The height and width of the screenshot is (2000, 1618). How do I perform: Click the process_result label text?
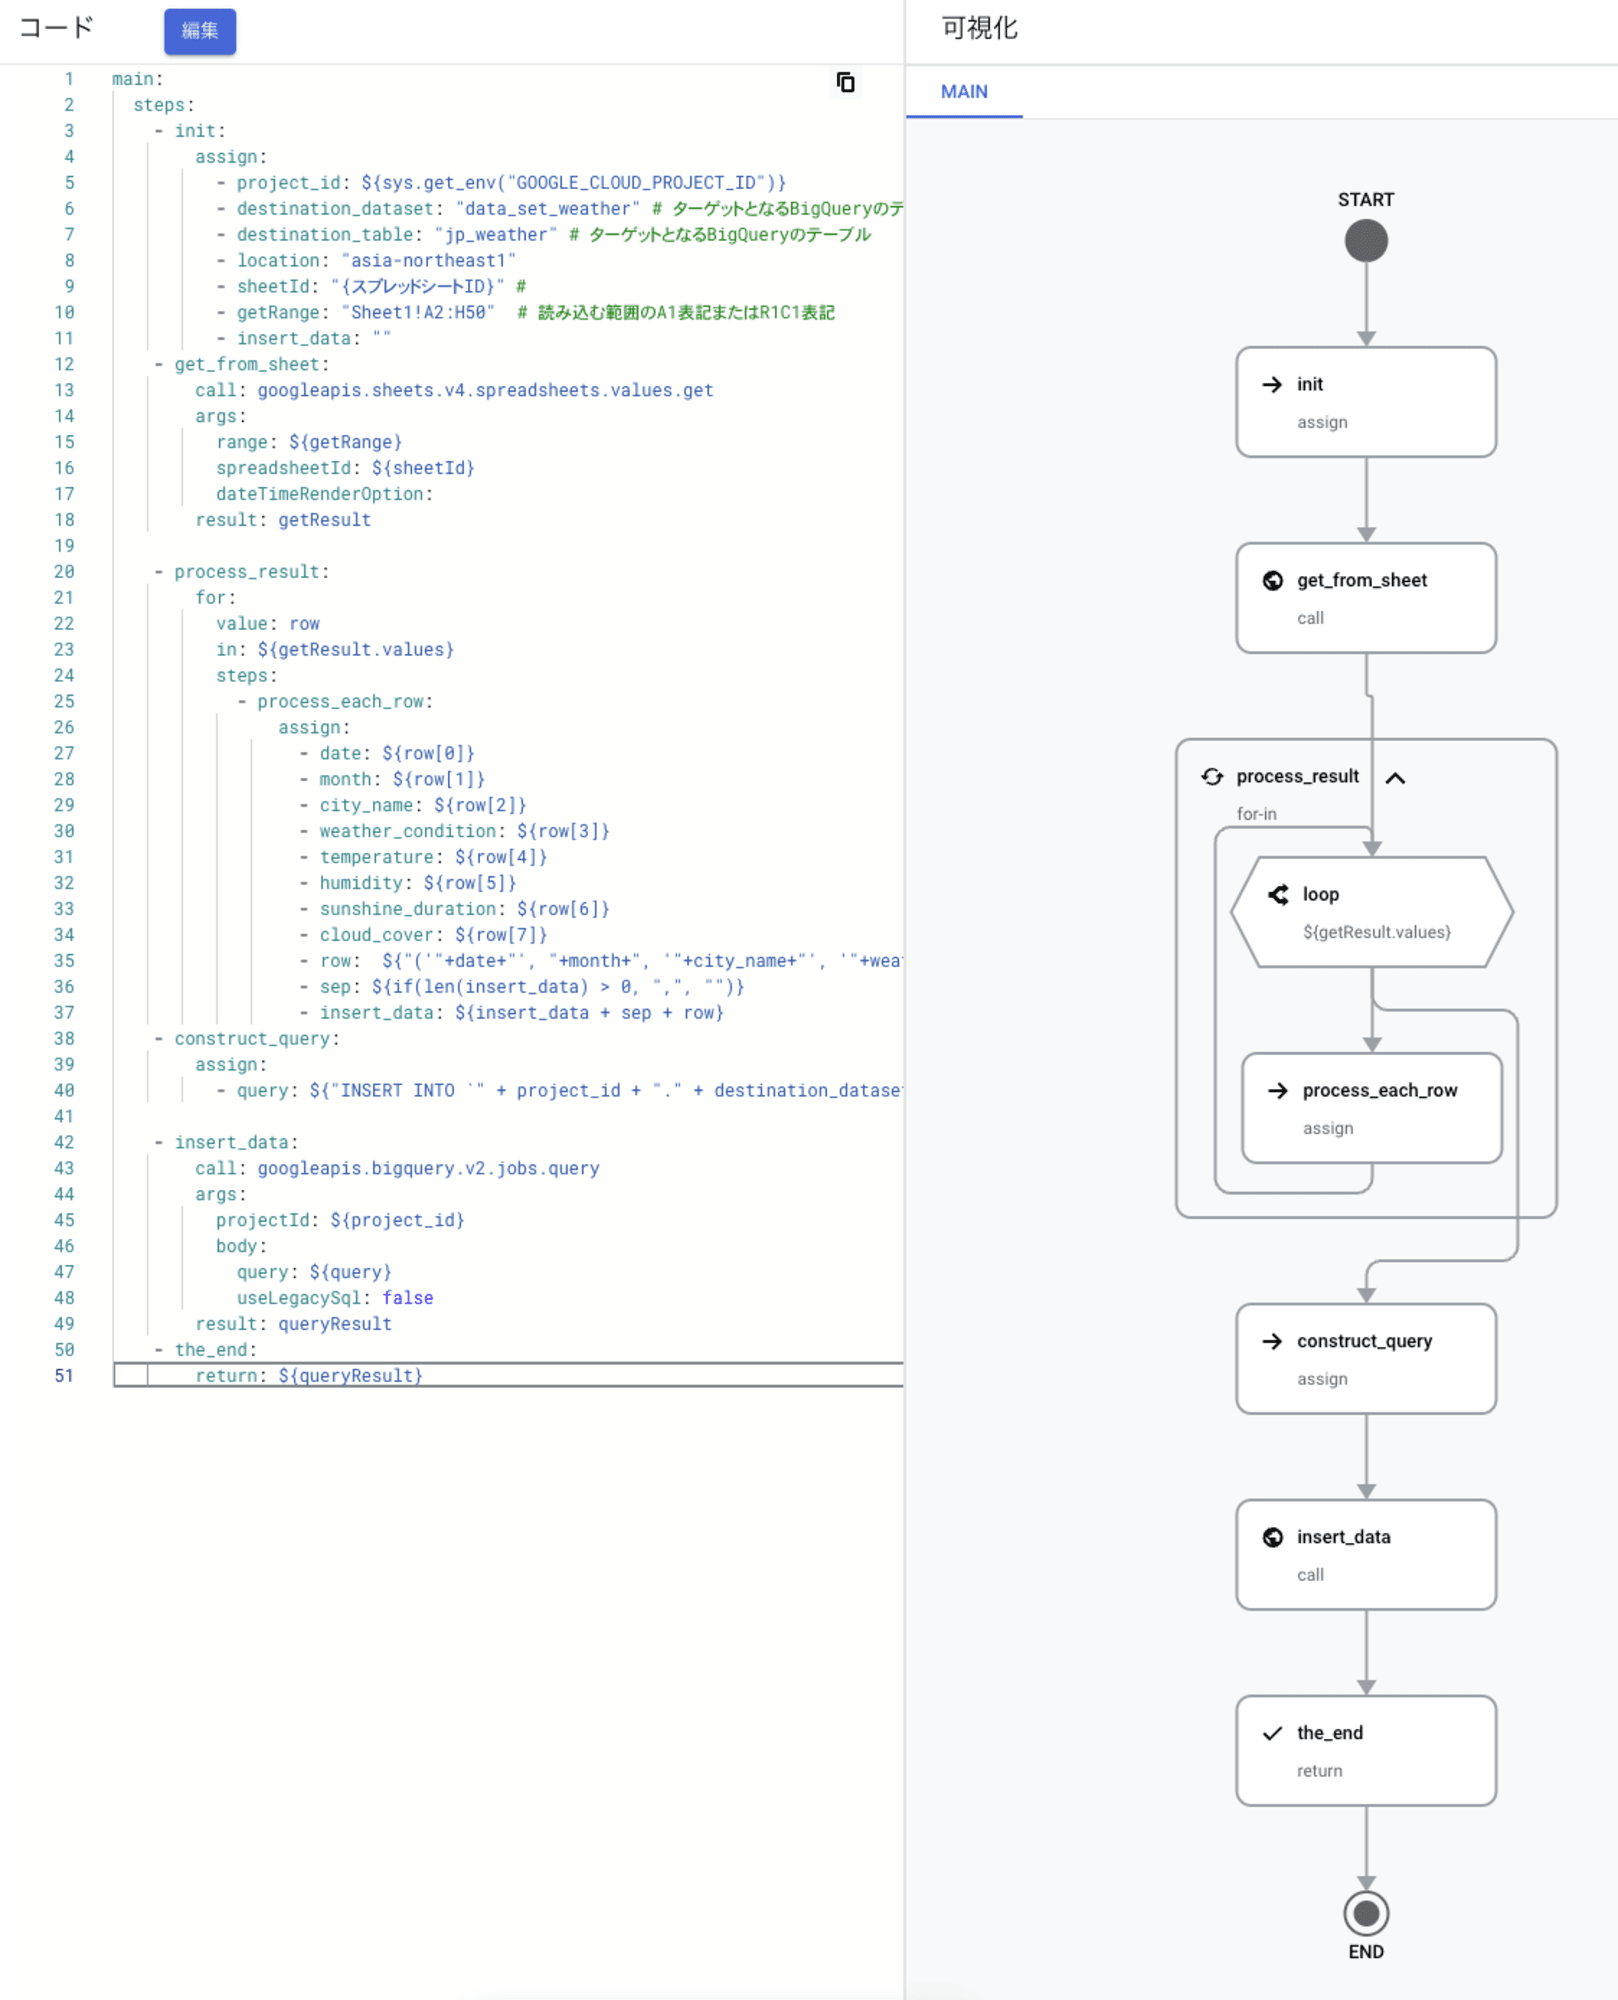pos(1297,776)
